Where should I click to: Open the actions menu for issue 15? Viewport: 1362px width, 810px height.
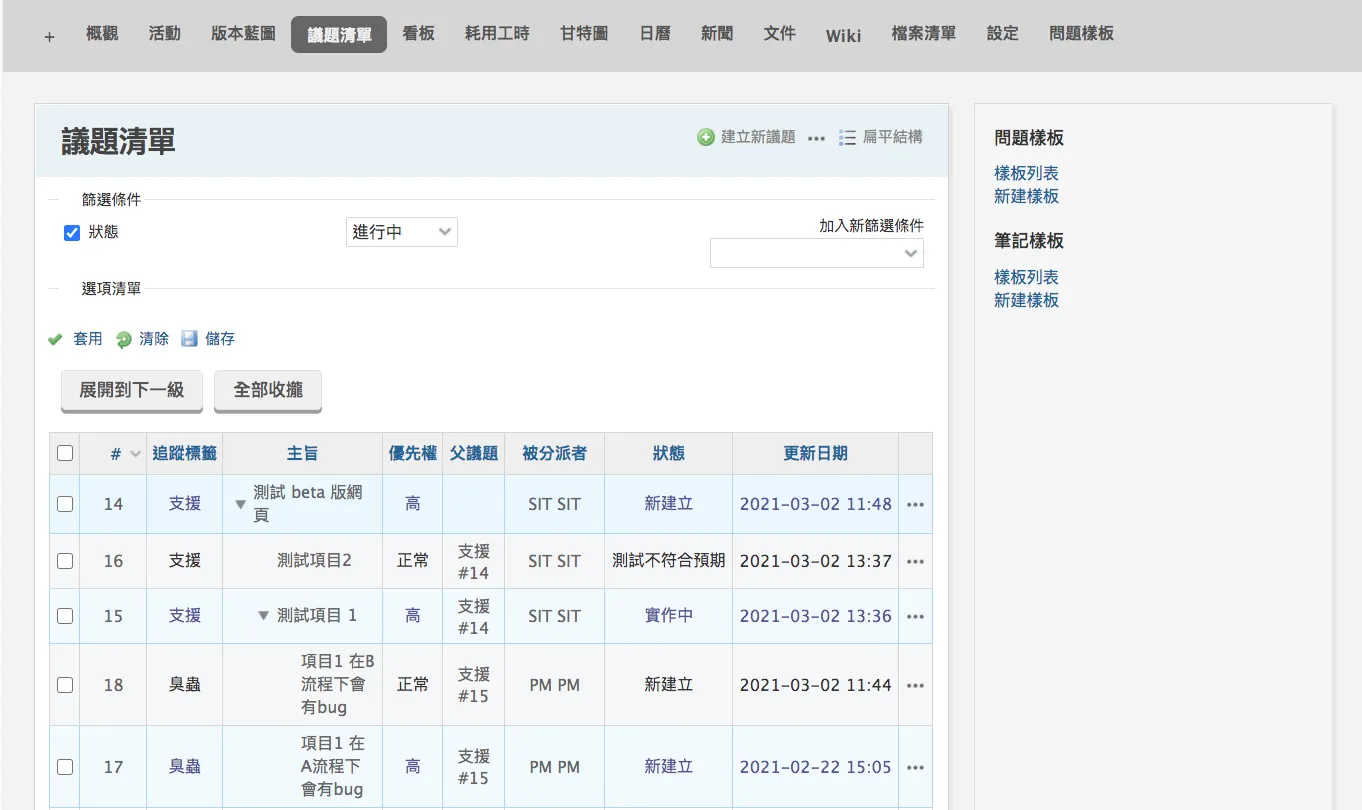tap(915, 617)
